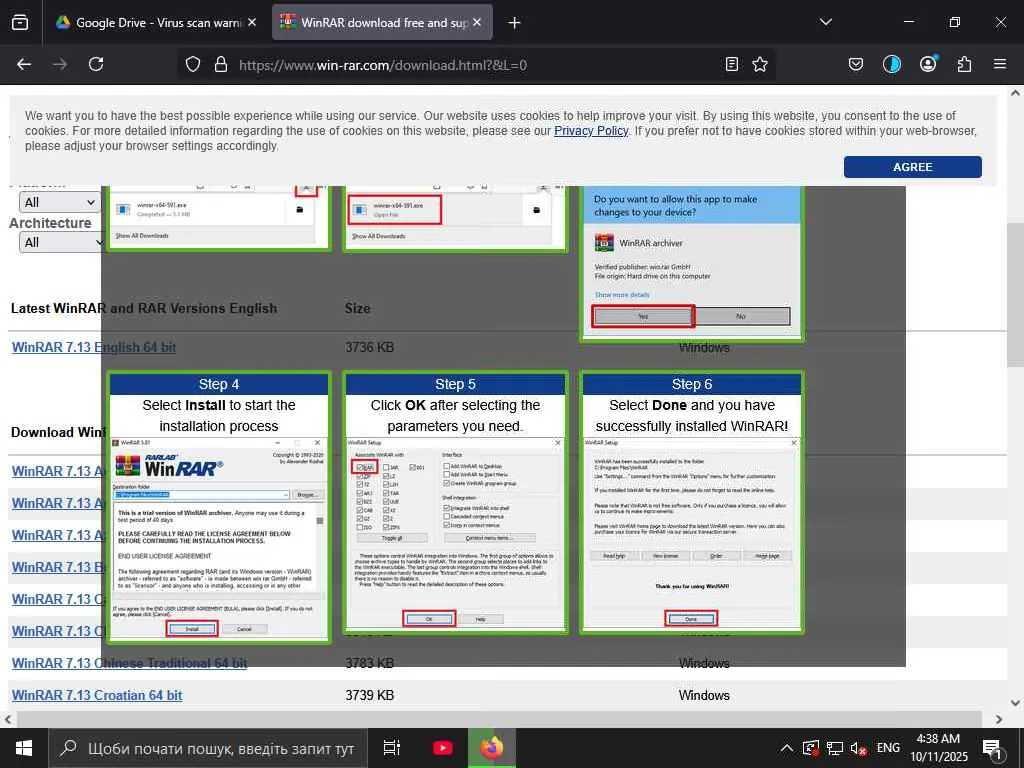Click the taskbar search box

(x=208, y=748)
